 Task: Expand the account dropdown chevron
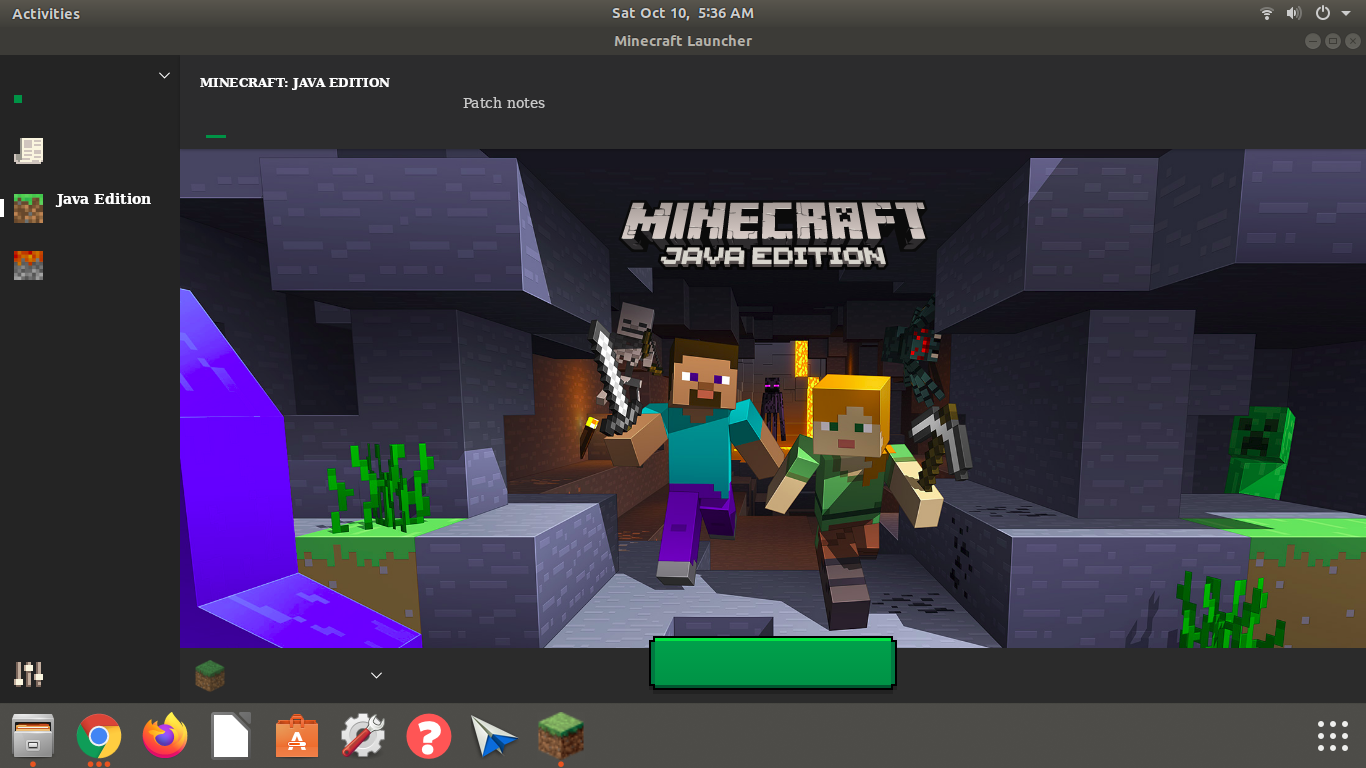point(165,76)
